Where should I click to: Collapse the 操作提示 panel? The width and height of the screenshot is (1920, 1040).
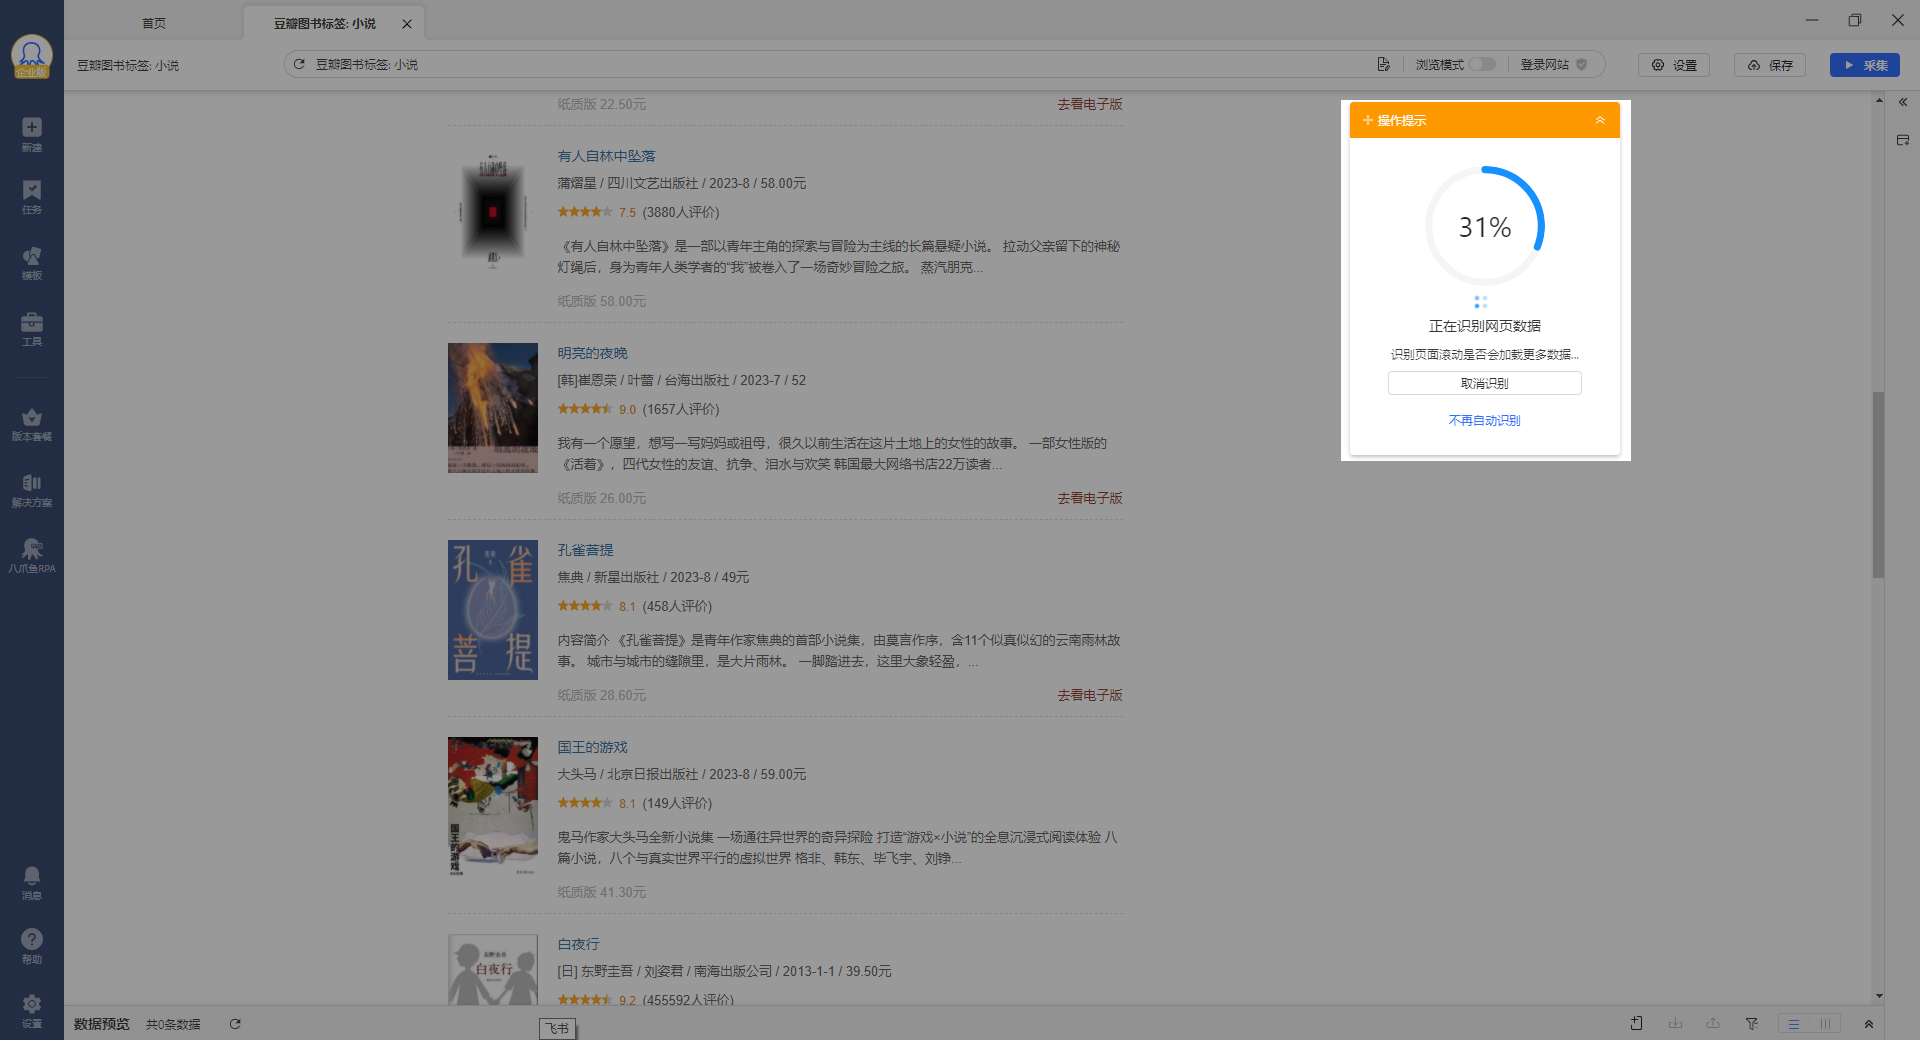click(x=1600, y=120)
